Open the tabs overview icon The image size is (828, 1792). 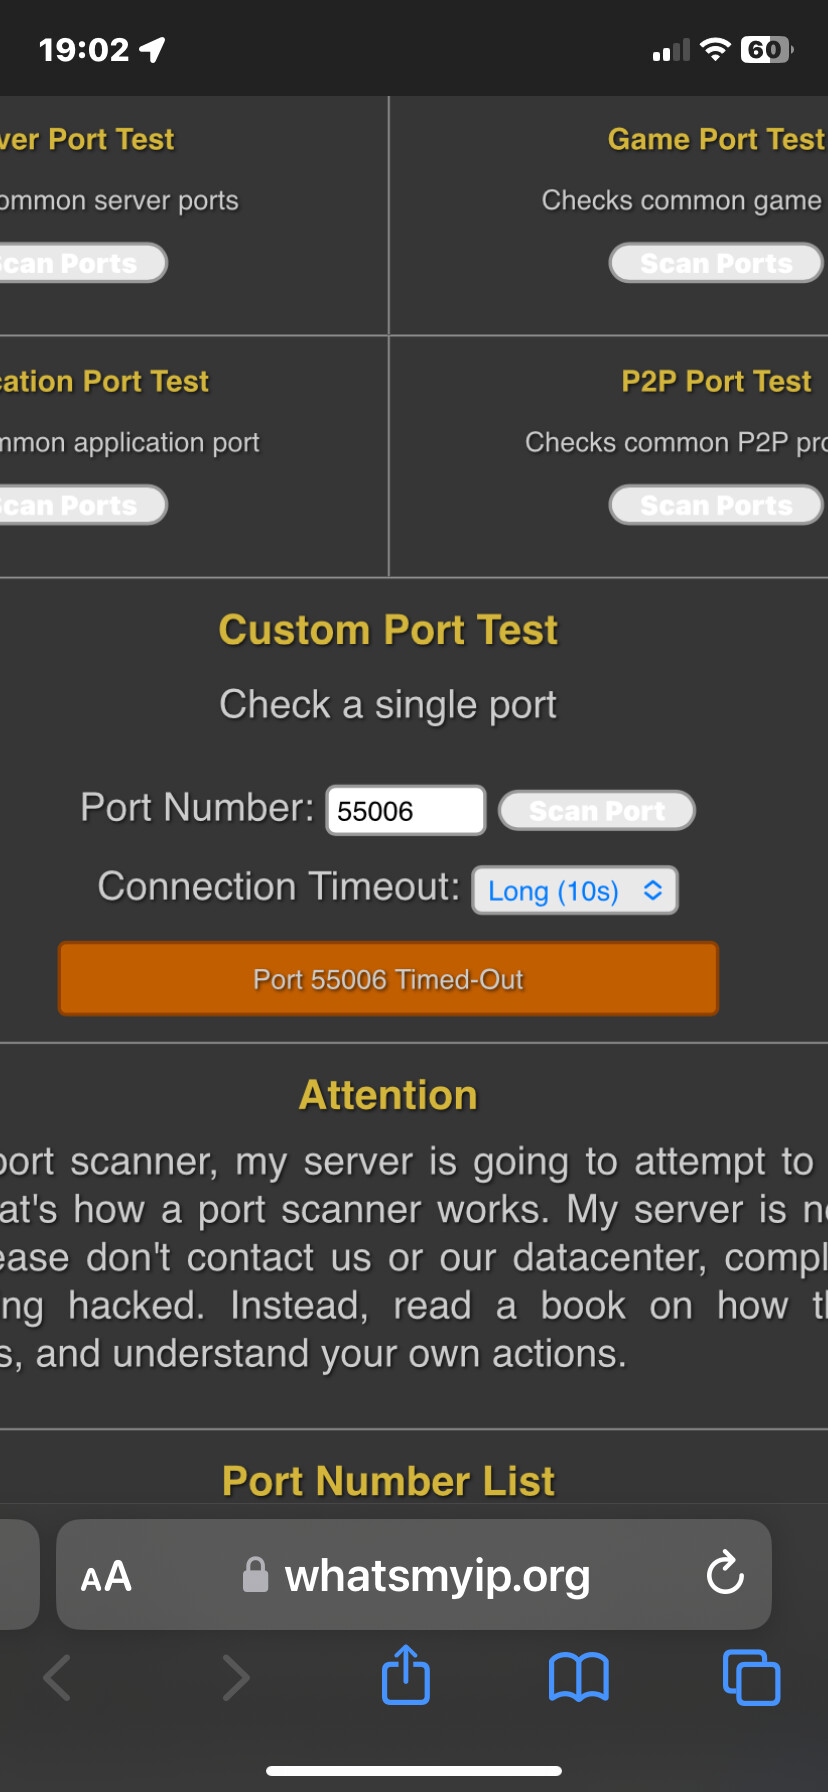pyautogui.click(x=751, y=1677)
